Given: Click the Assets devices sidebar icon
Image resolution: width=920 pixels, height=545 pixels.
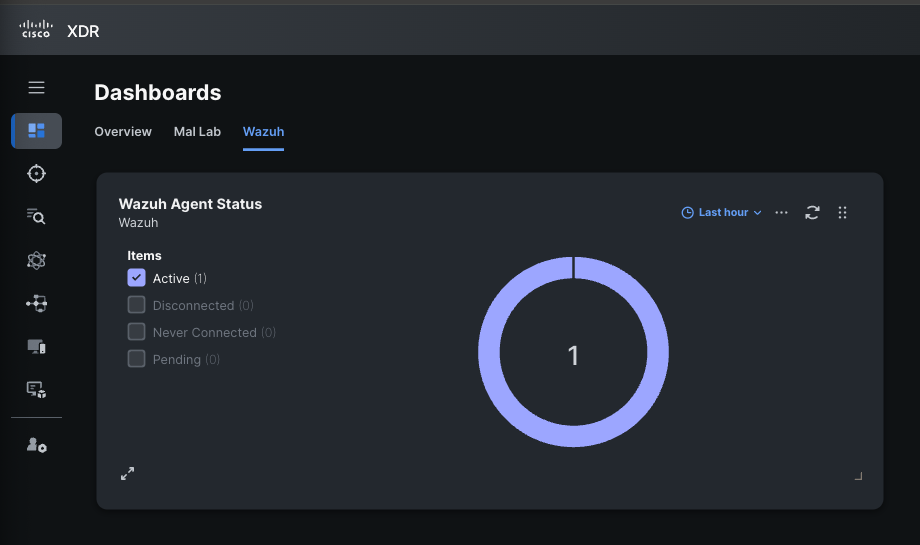Looking at the screenshot, I should click(37, 346).
